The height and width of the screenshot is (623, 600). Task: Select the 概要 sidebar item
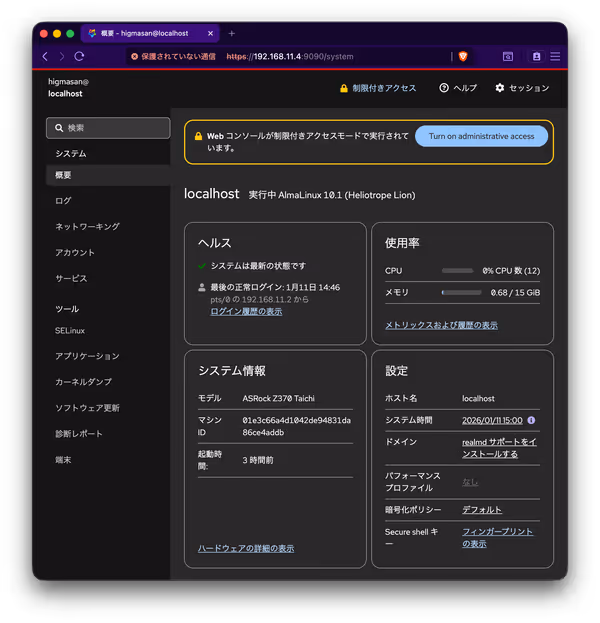pyautogui.click(x=108, y=175)
